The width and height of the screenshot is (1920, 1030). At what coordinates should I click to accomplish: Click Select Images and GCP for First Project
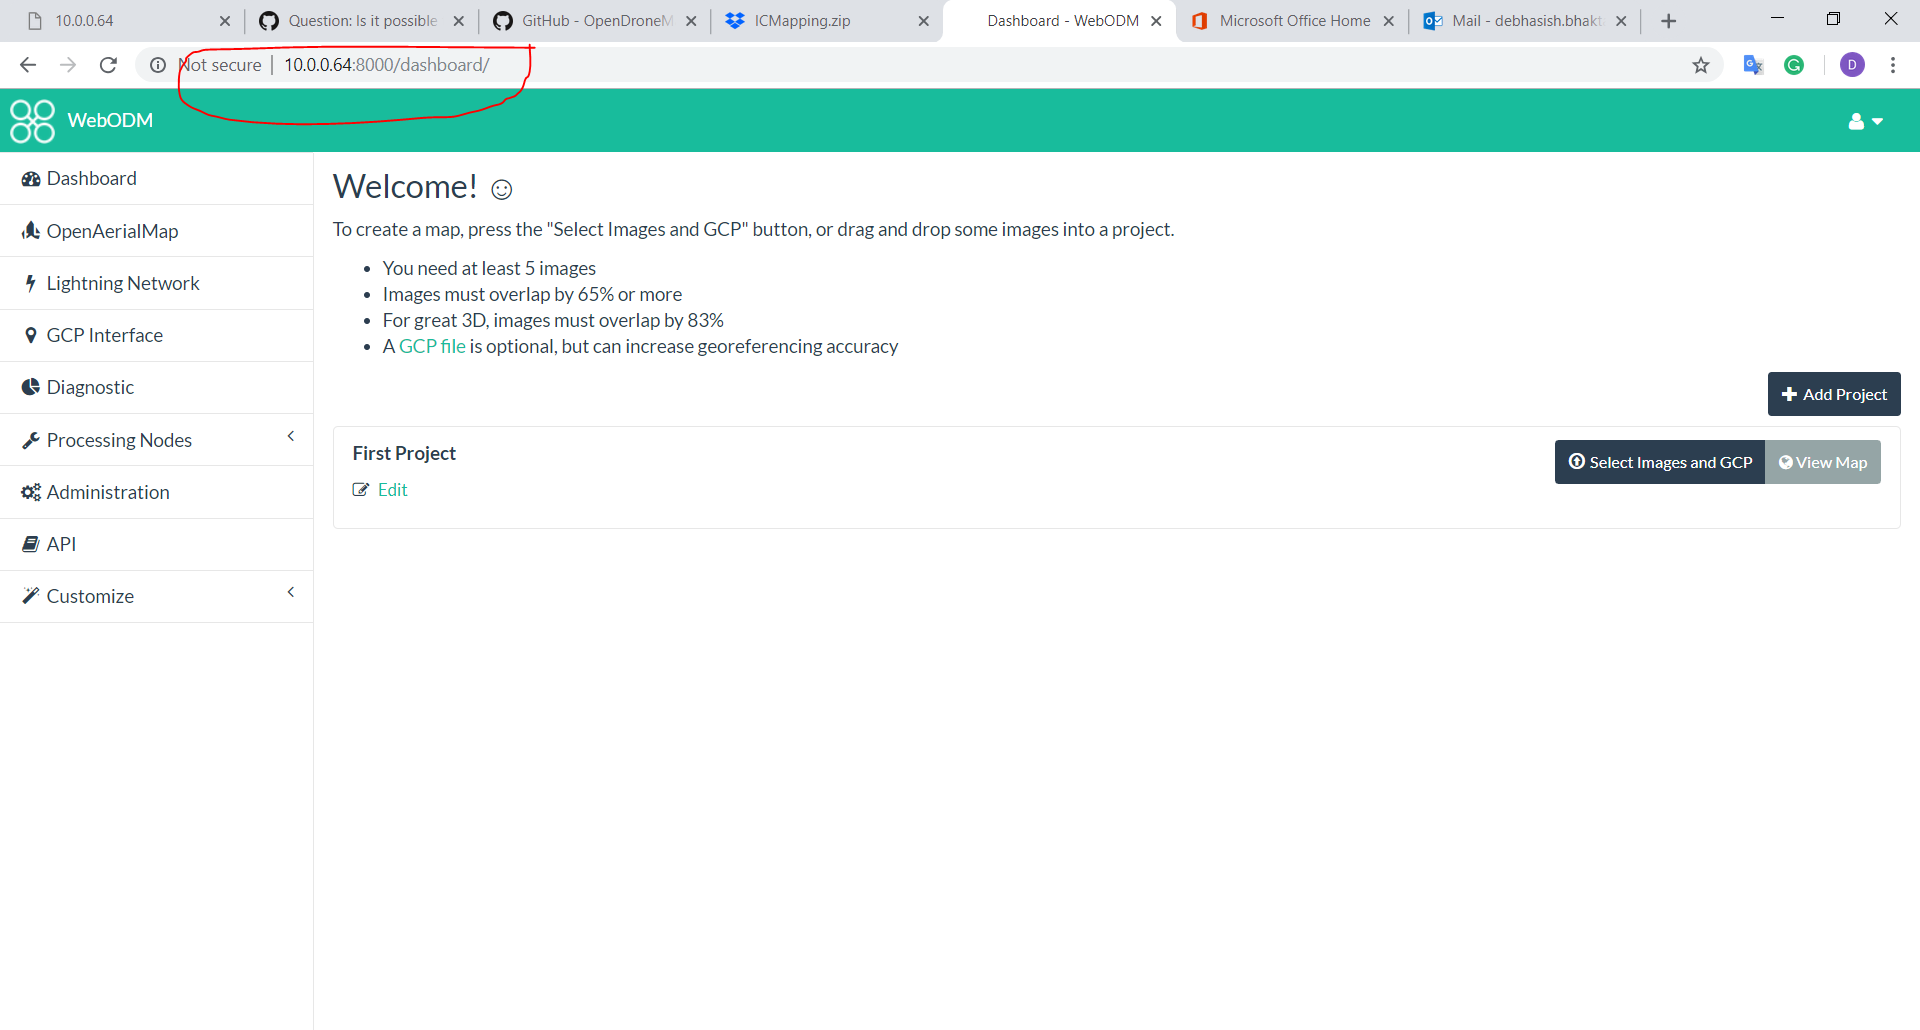[1659, 462]
